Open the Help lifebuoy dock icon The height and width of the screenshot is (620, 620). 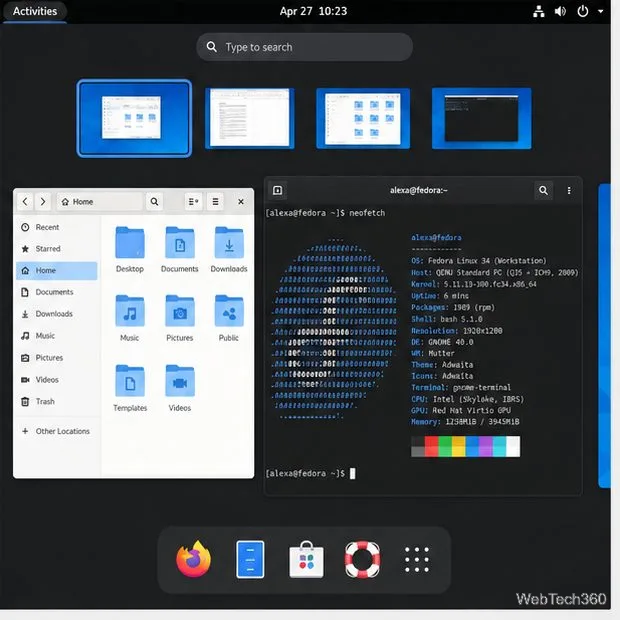362,559
